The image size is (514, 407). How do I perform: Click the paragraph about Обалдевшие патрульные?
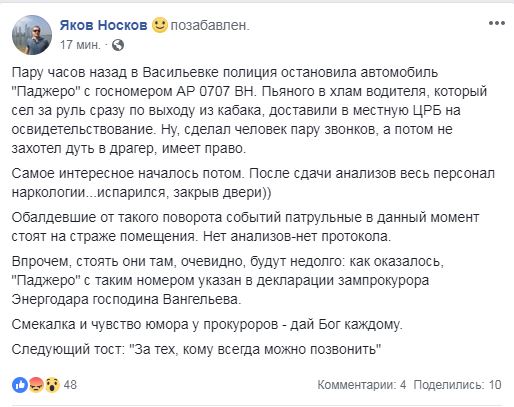click(x=245, y=227)
